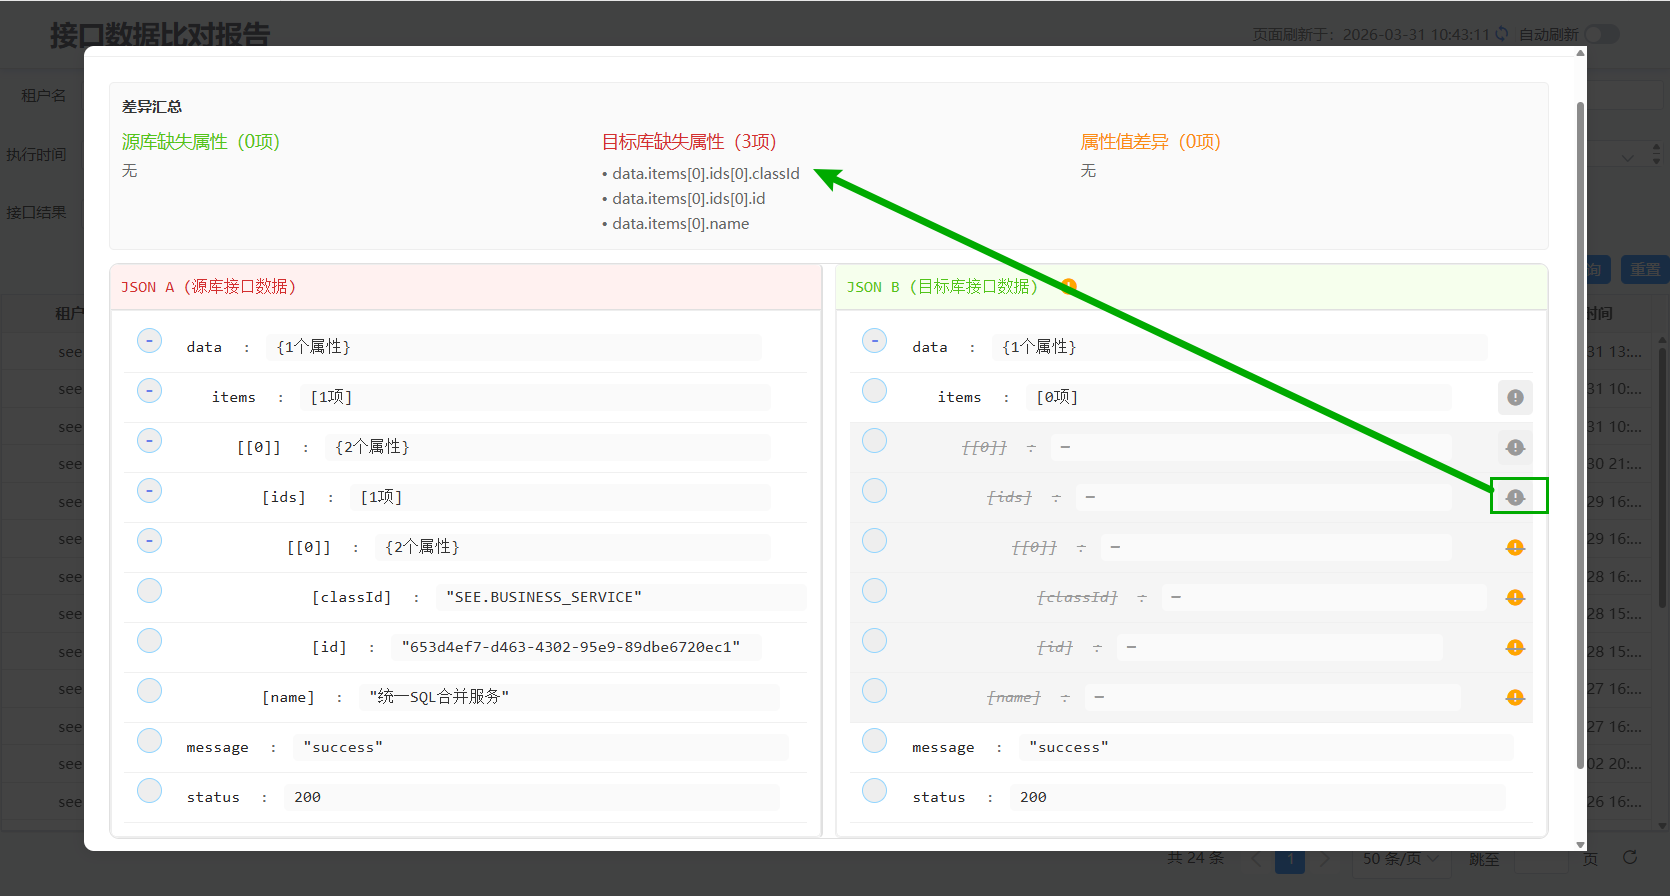The height and width of the screenshot is (896, 1670).
Task: Collapse the data node in JSON A
Action: tap(149, 340)
